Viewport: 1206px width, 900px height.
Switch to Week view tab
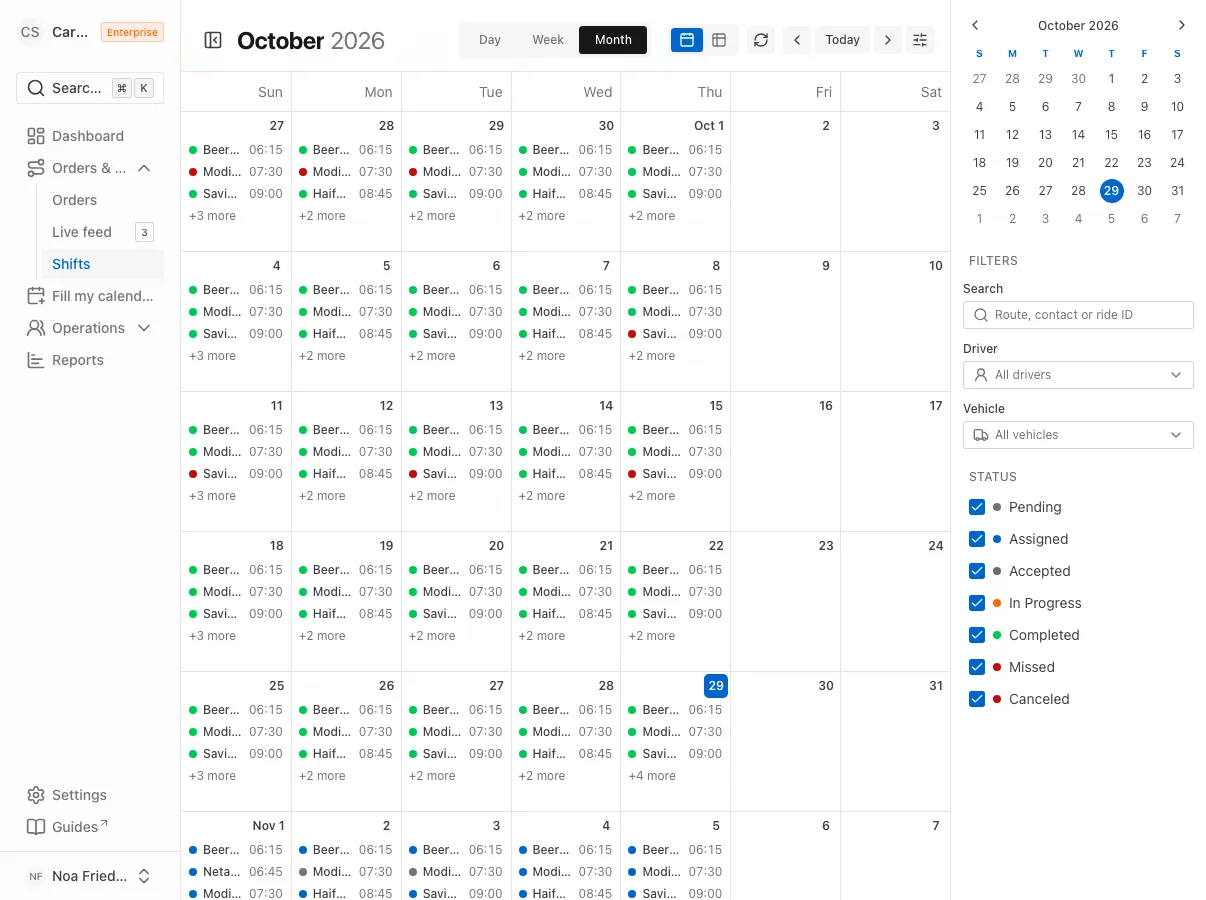click(x=548, y=40)
